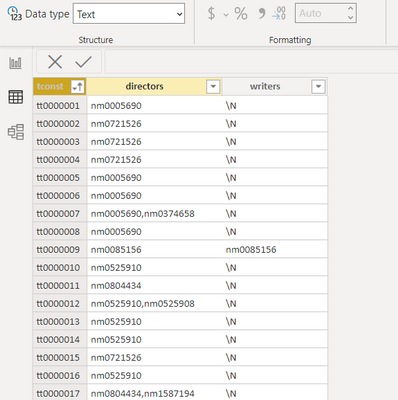Switch to the Data table view icon

tap(16, 97)
